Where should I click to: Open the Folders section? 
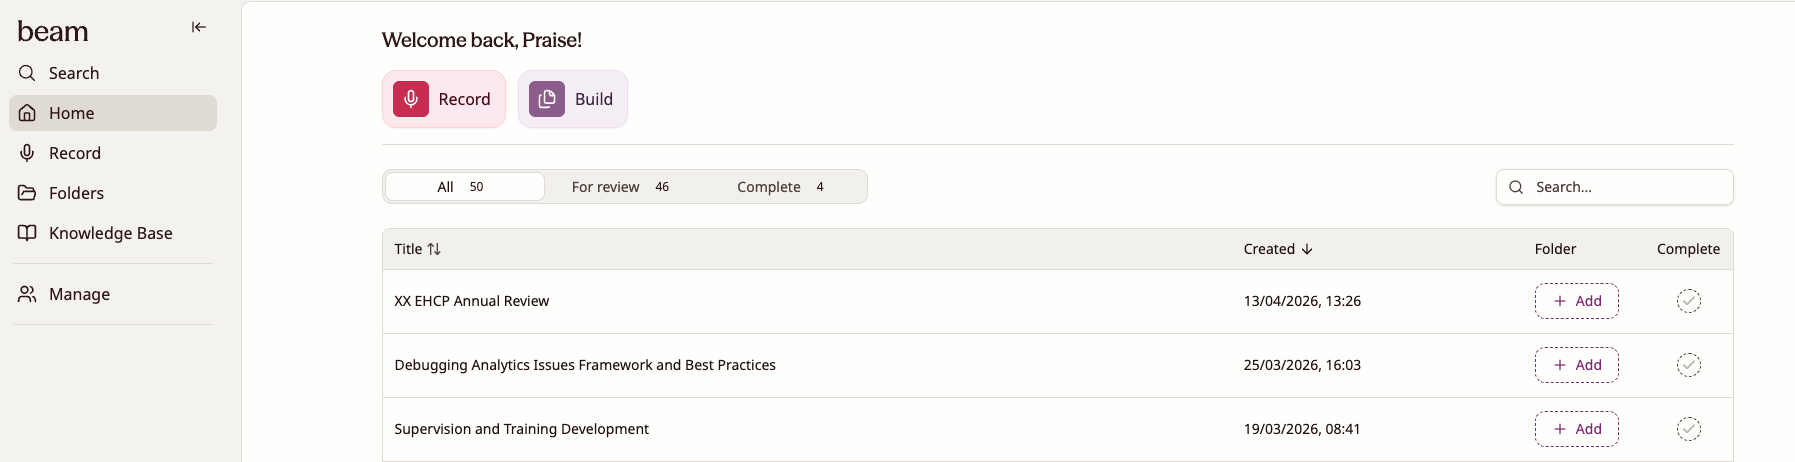(x=76, y=193)
